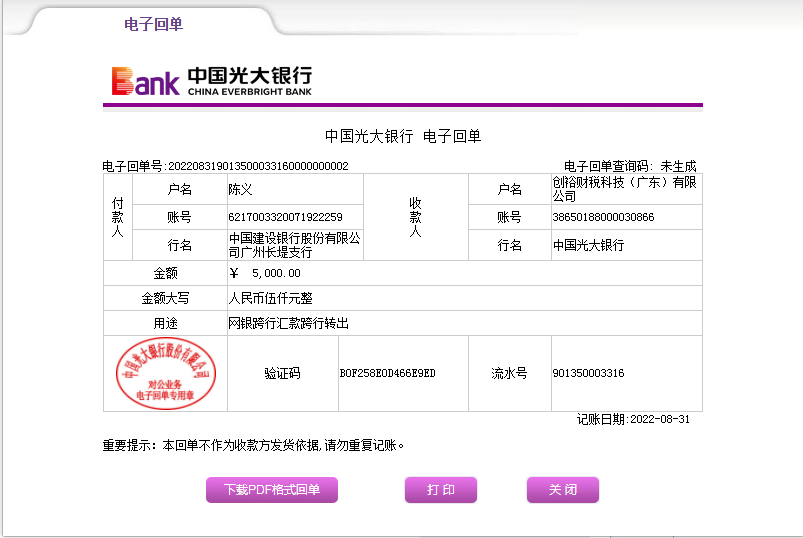Click the 用途 label cell
The width and height of the screenshot is (803, 538).
165,323
